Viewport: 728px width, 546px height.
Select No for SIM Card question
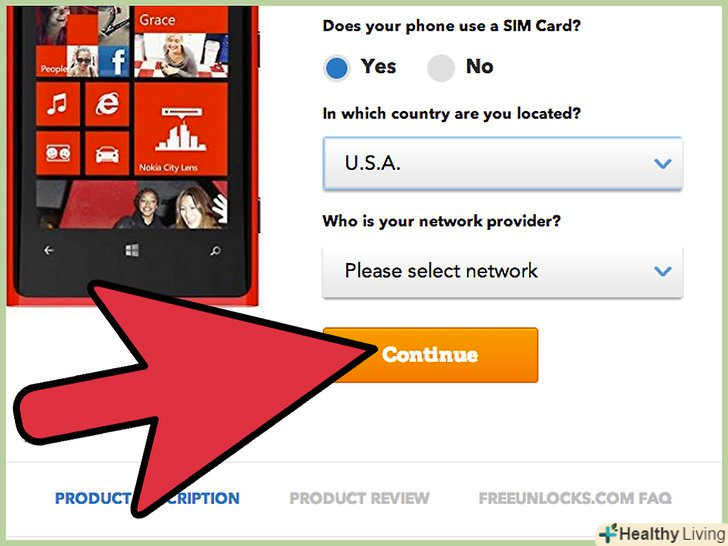[x=441, y=68]
